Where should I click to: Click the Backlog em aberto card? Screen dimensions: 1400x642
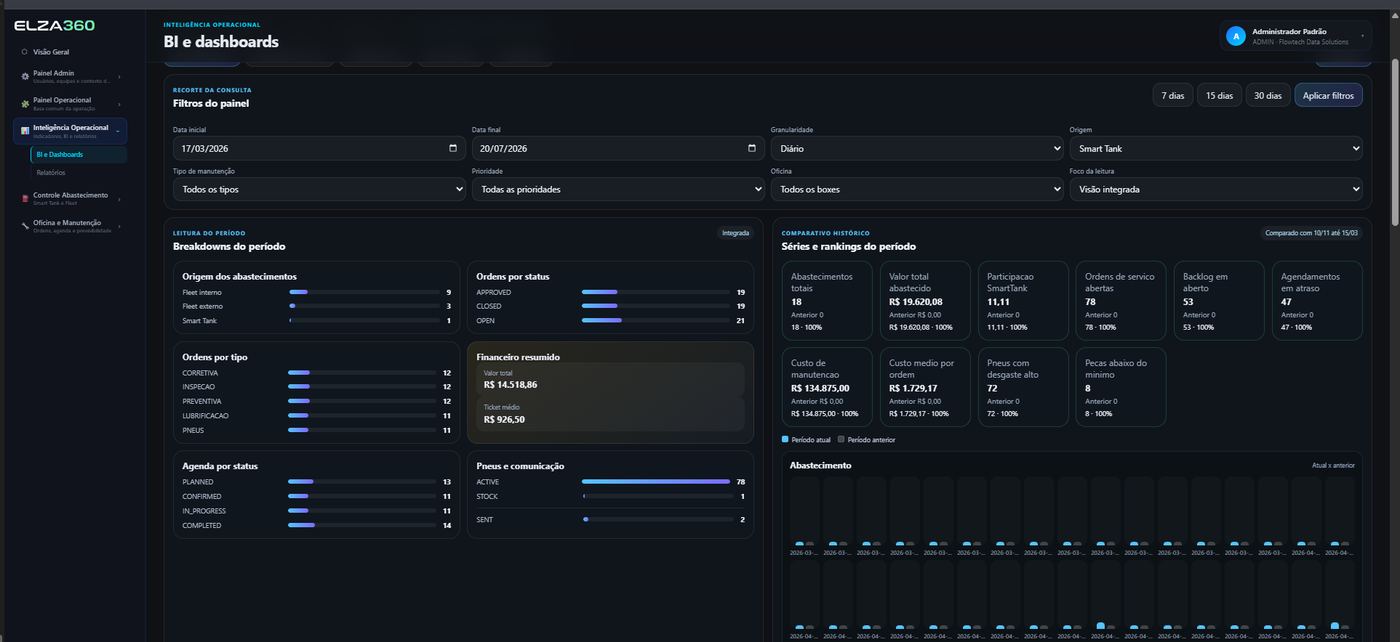click(x=1219, y=301)
